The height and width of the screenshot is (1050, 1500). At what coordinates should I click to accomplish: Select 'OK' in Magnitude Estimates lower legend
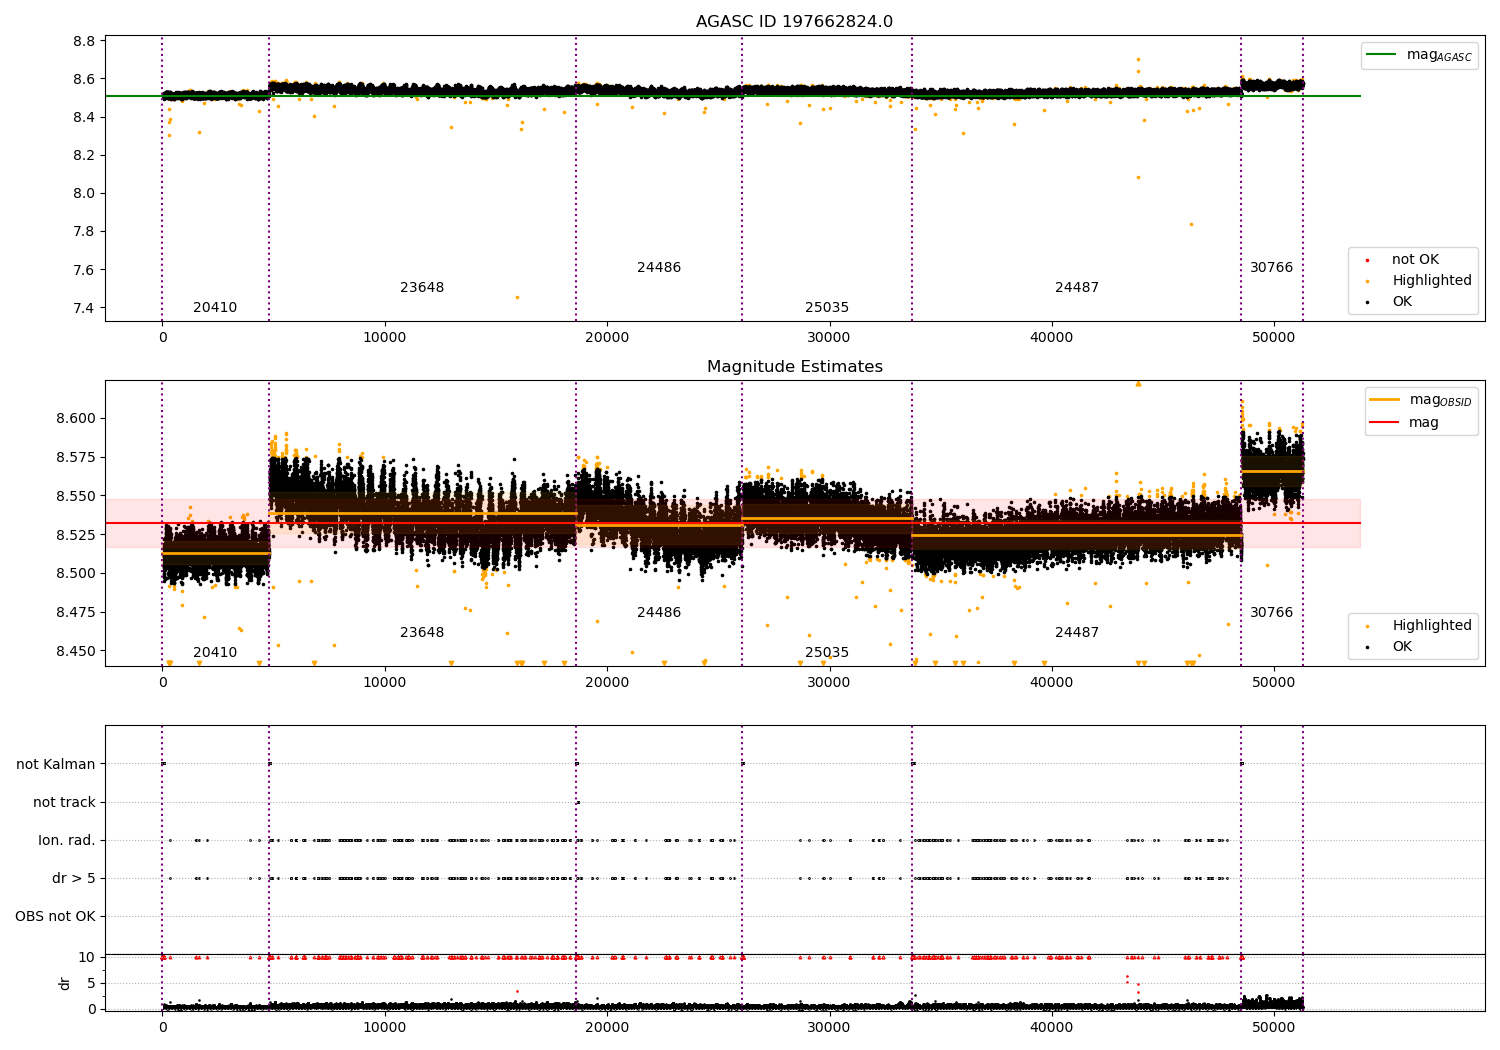point(1402,647)
